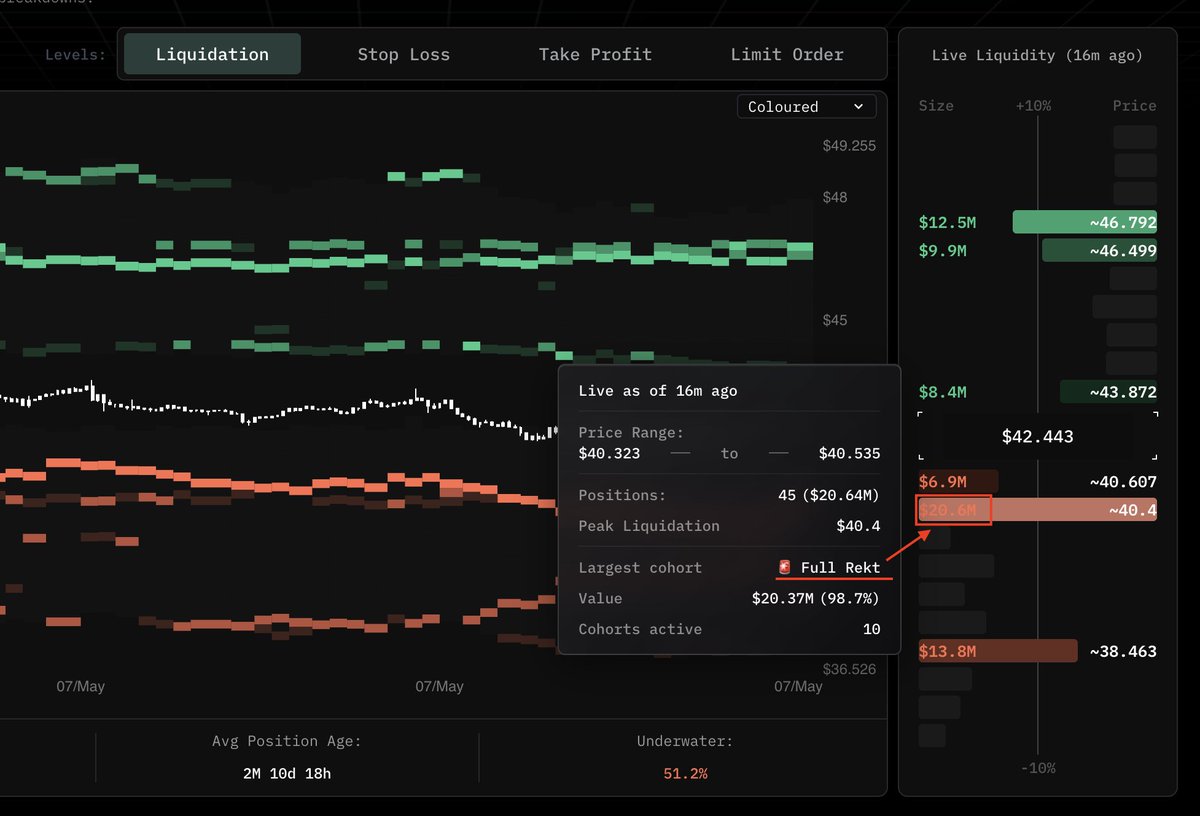Open the Coloured dropdown
This screenshot has height=816, width=1200.
(x=806, y=106)
